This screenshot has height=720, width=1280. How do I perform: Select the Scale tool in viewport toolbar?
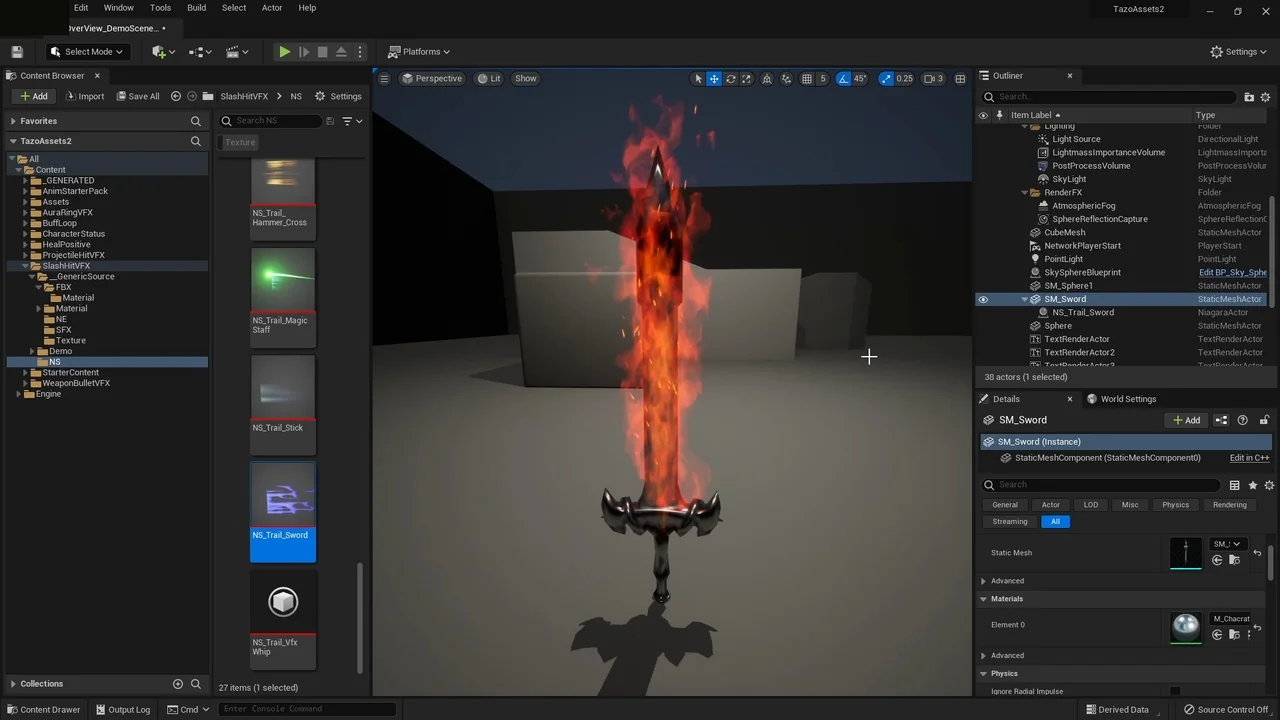[x=747, y=78]
